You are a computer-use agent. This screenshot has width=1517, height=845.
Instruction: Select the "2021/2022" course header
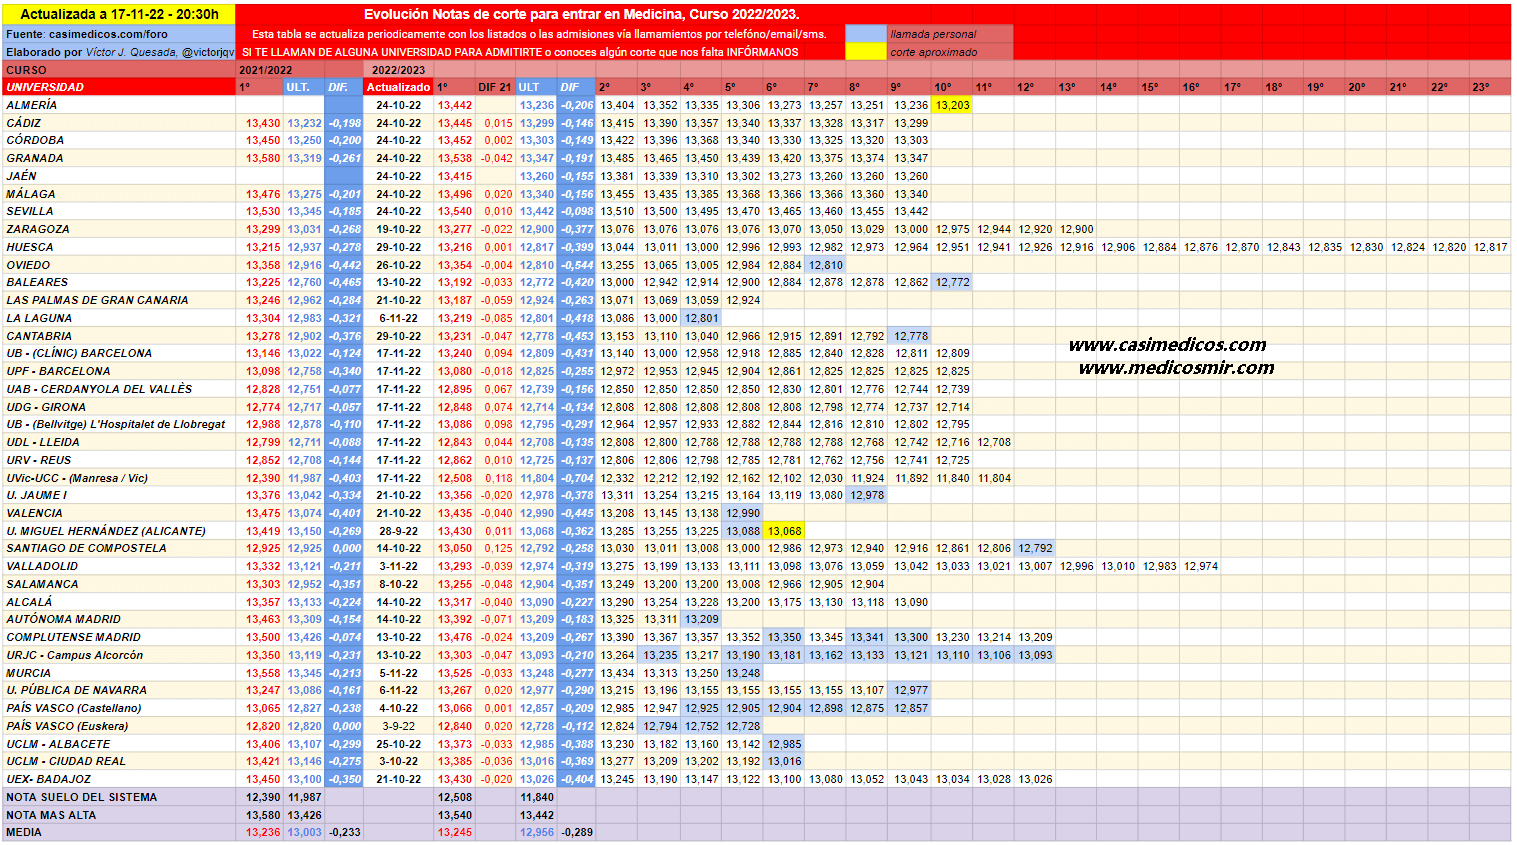(x=265, y=70)
